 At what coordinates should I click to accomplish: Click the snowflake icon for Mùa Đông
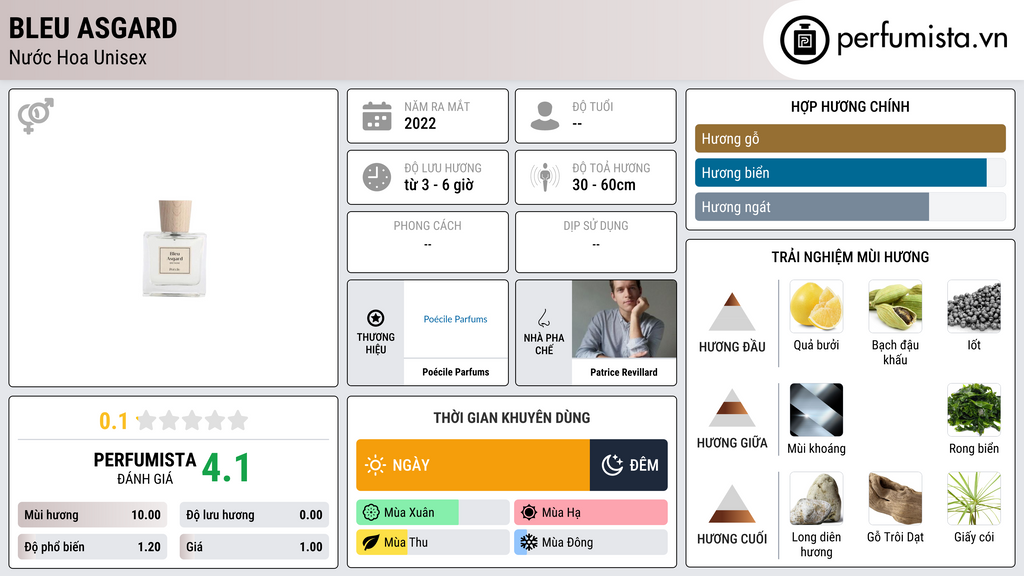[529, 542]
